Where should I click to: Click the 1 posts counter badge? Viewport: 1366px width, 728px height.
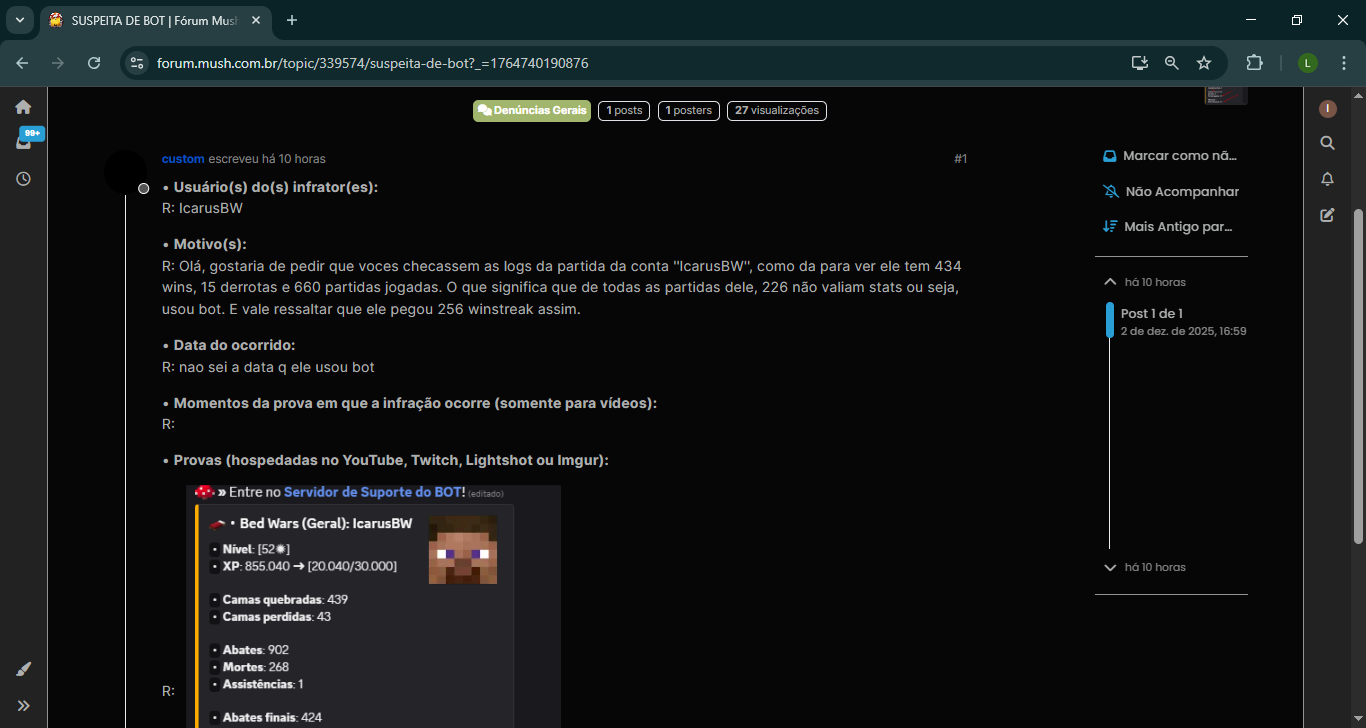point(624,111)
